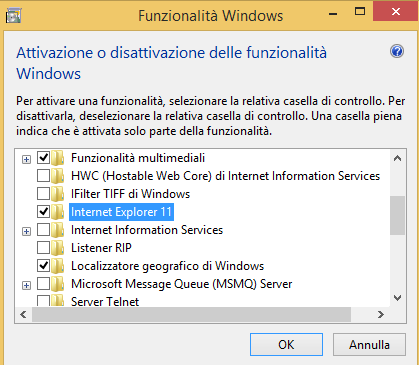419x365 pixels.
Task: Click the Annulla button
Action: click(369, 344)
